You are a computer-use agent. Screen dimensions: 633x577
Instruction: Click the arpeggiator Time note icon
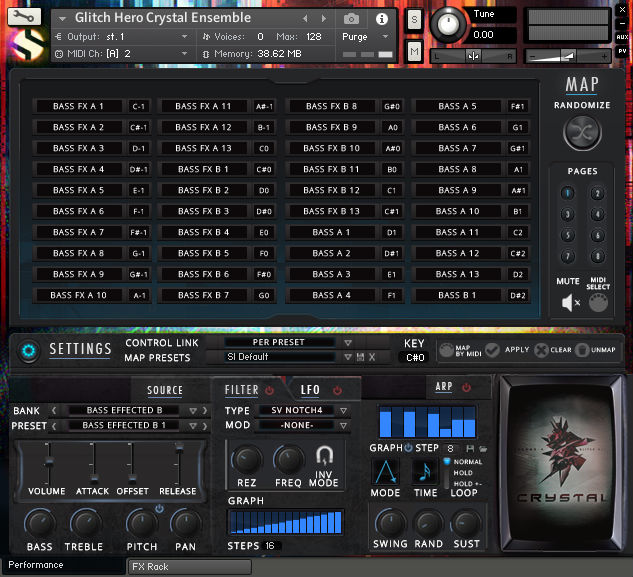tap(426, 472)
